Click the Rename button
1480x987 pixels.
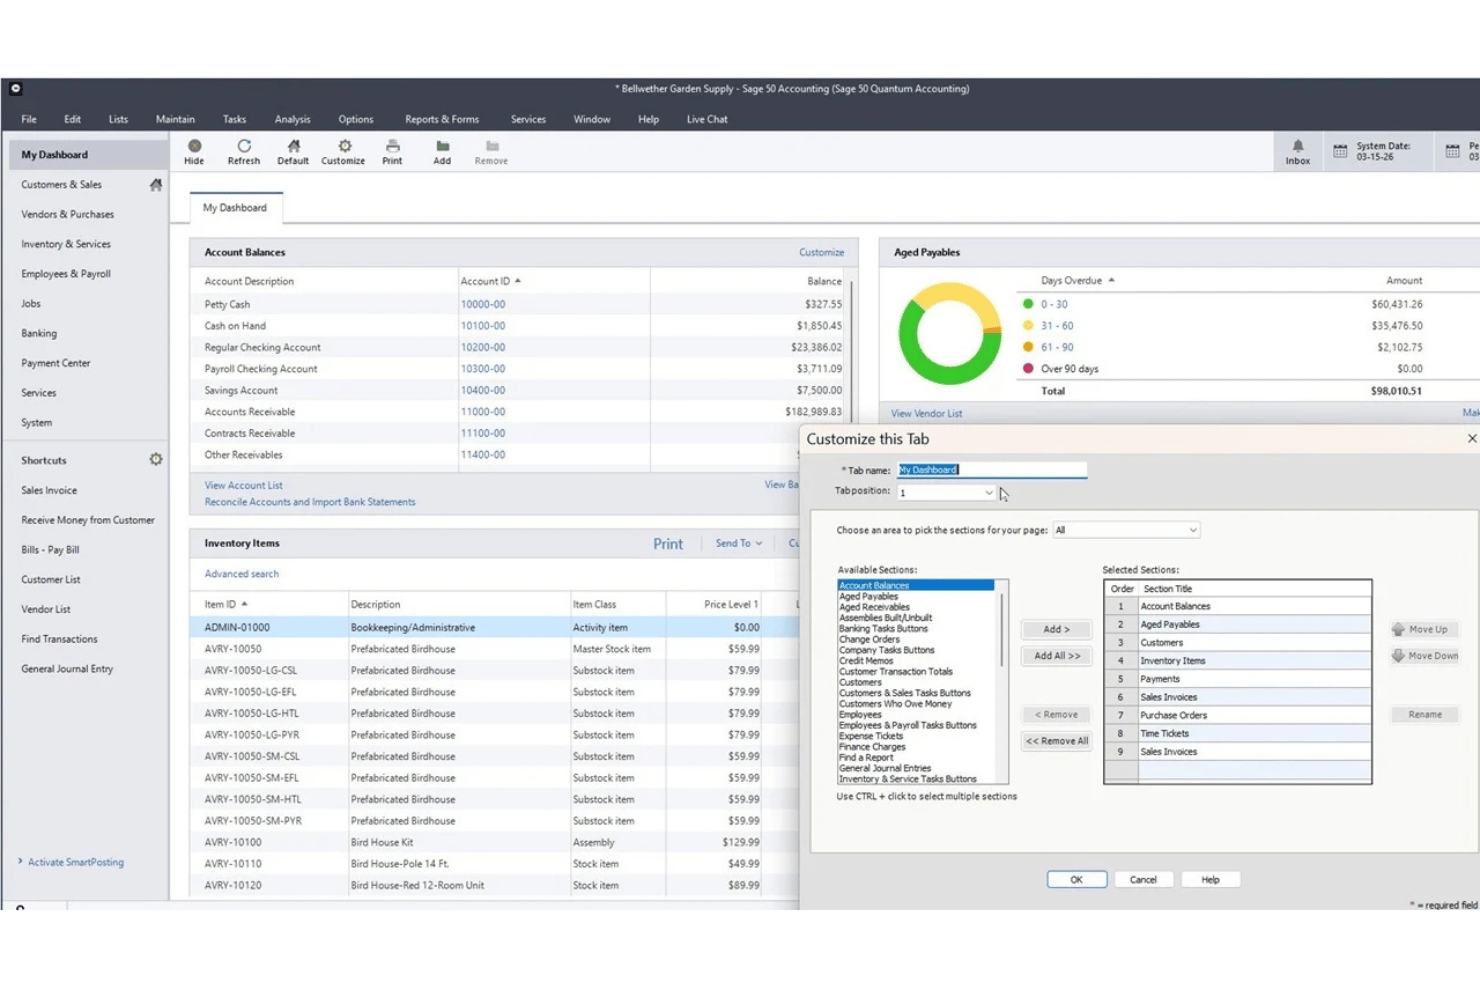click(x=1425, y=714)
